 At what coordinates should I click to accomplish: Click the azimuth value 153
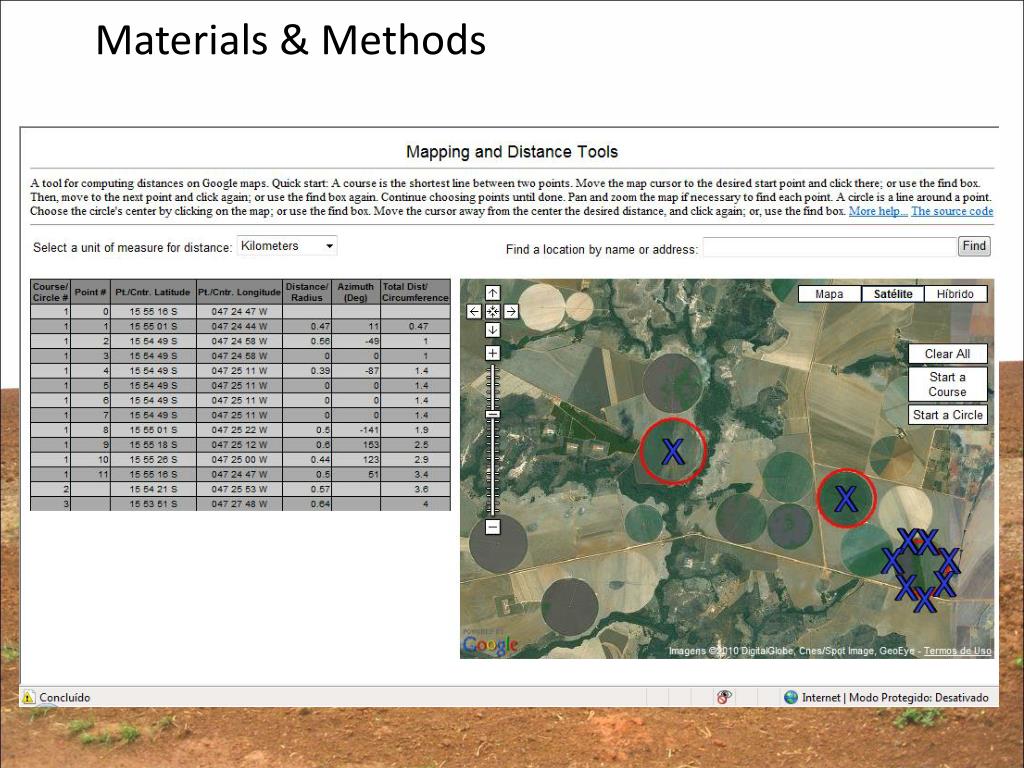pyautogui.click(x=356, y=445)
